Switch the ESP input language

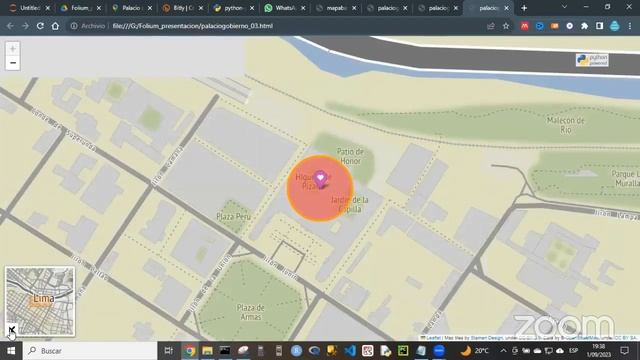(x=574, y=351)
